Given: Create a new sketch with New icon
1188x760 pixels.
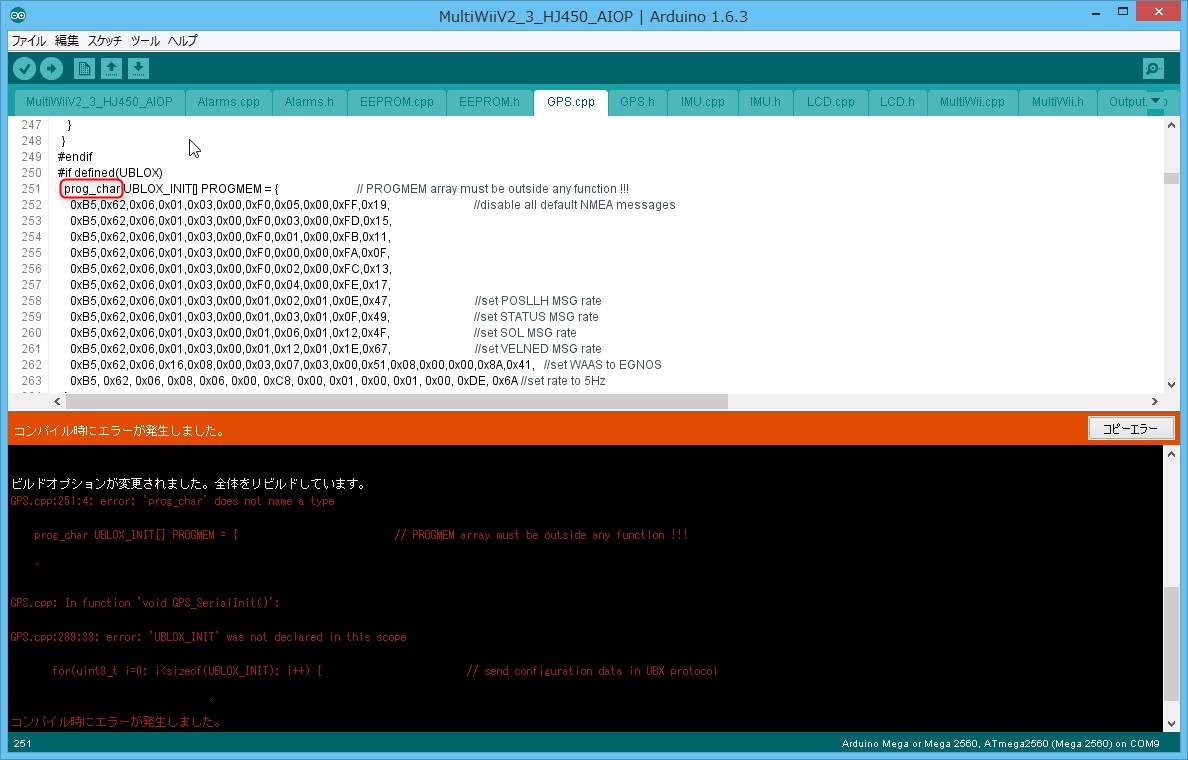Looking at the screenshot, I should tap(85, 68).
